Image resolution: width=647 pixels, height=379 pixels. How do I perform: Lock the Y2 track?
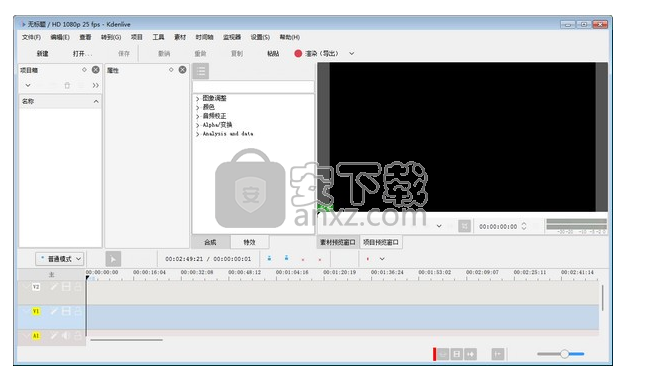(78, 287)
